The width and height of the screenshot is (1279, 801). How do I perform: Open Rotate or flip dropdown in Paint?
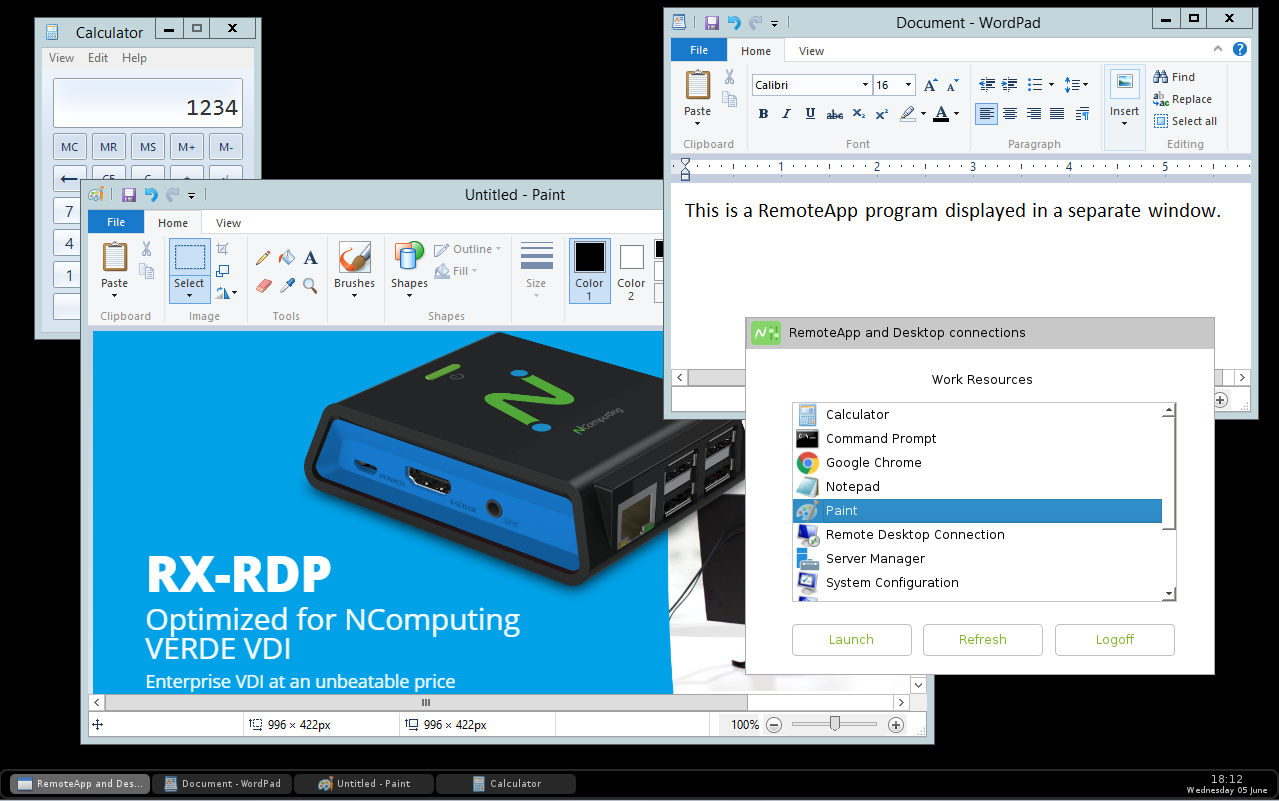(227, 293)
